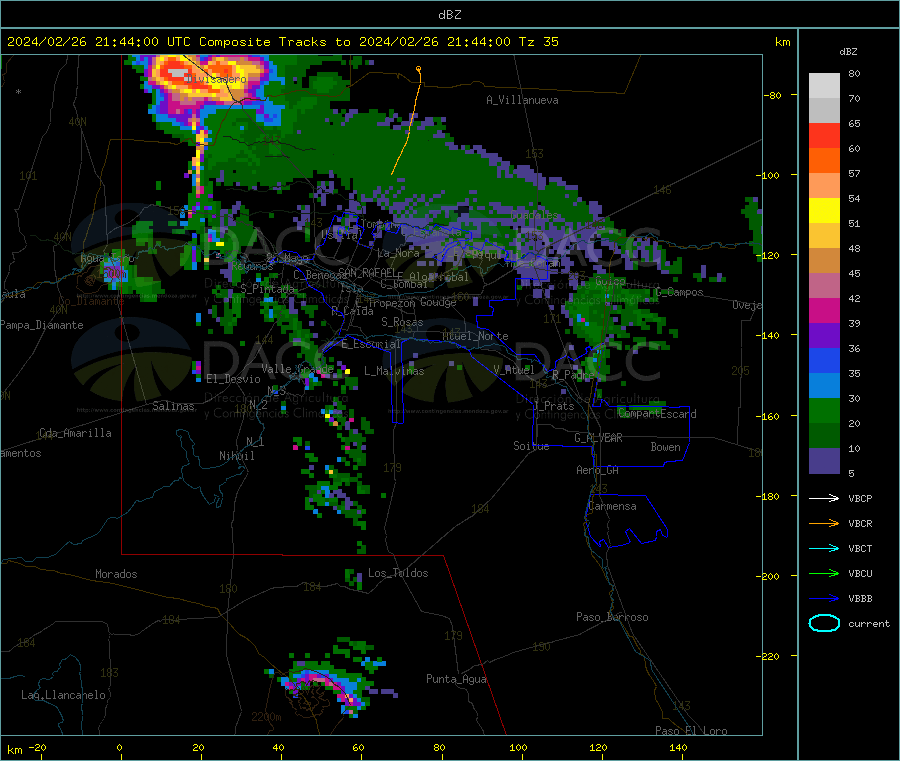
Task: Click the 35 dBZ blue color swatch
Action: (x=824, y=360)
